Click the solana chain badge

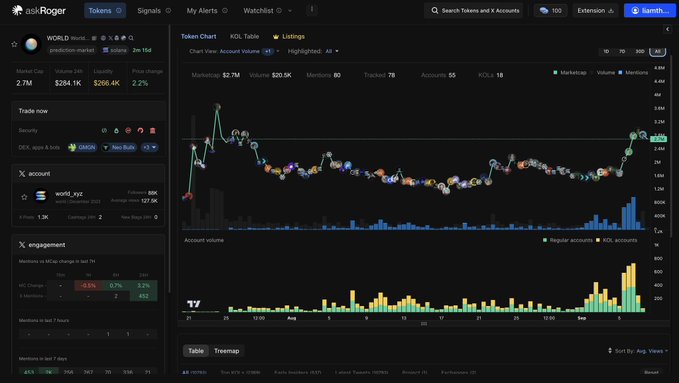click(x=114, y=50)
